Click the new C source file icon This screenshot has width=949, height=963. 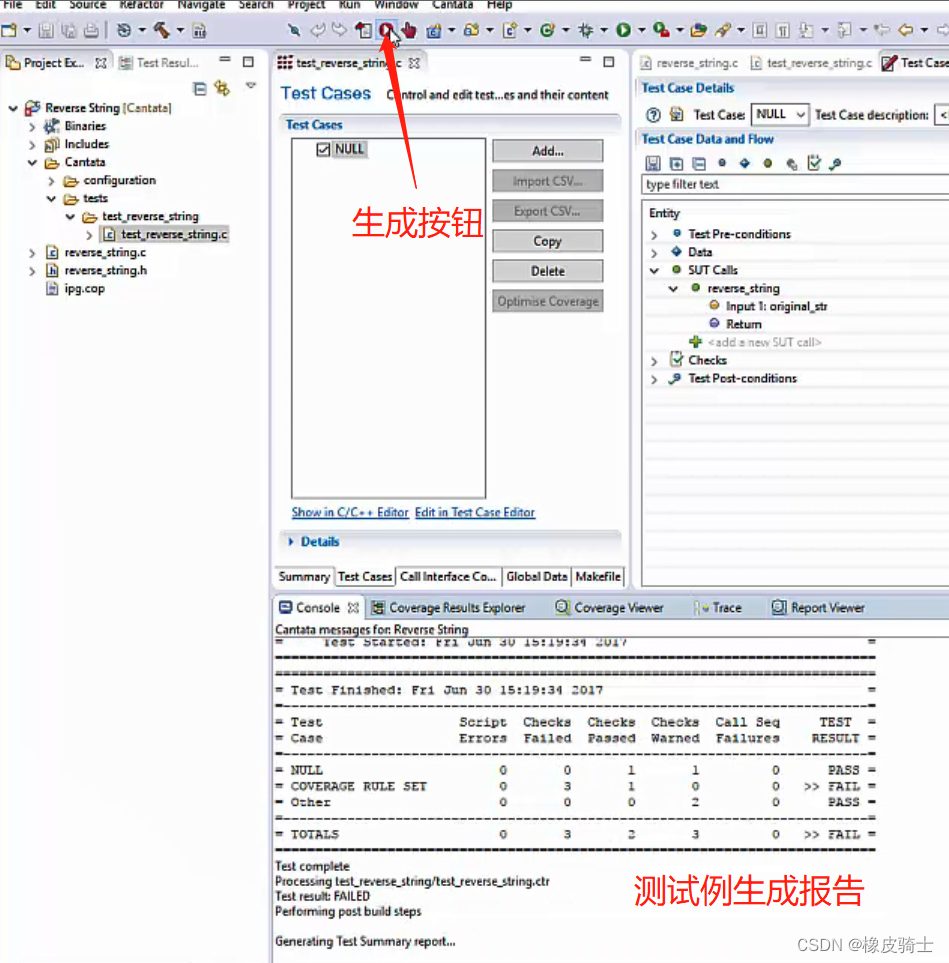tap(509, 29)
